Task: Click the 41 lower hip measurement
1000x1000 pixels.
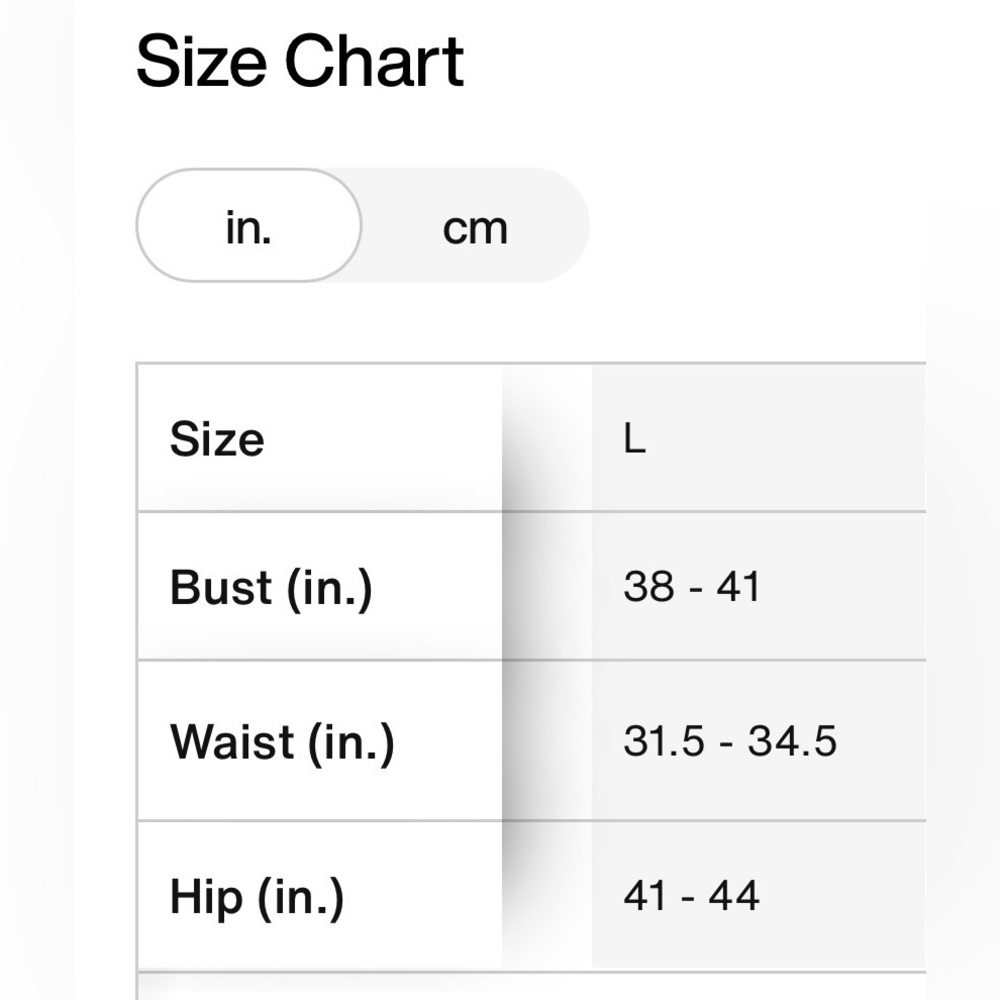Action: [646, 896]
